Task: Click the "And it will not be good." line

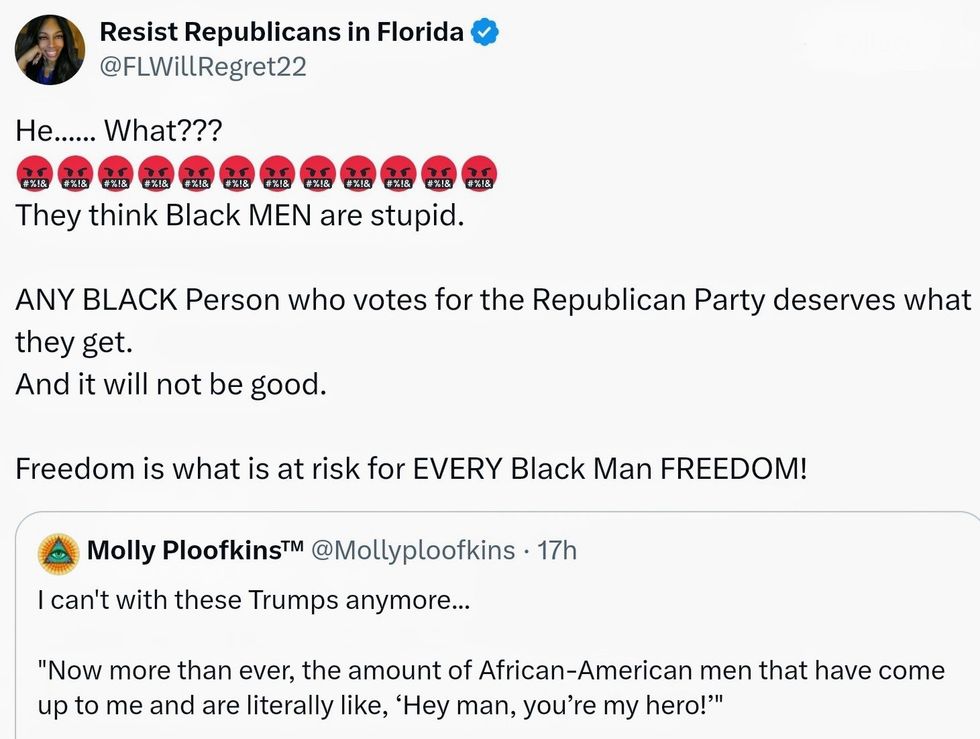Action: click(x=171, y=385)
